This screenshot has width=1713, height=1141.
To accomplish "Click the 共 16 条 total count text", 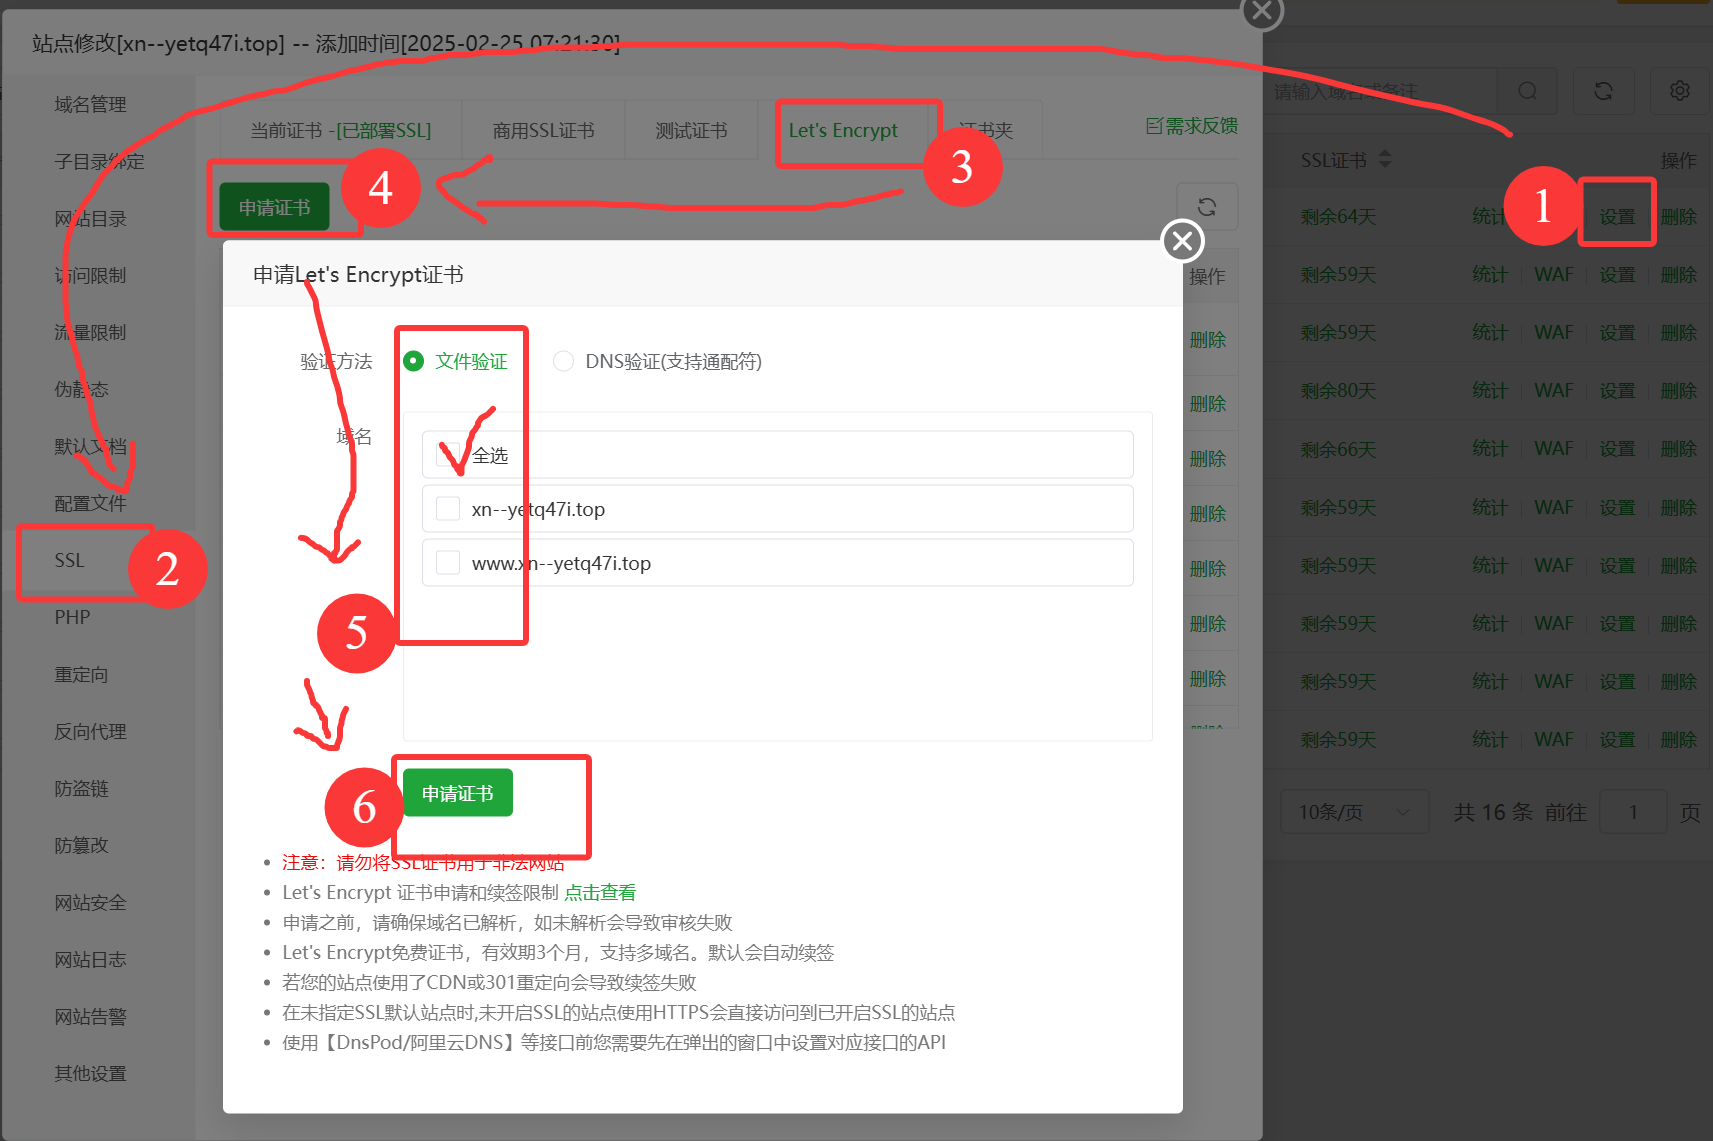I will (1493, 812).
